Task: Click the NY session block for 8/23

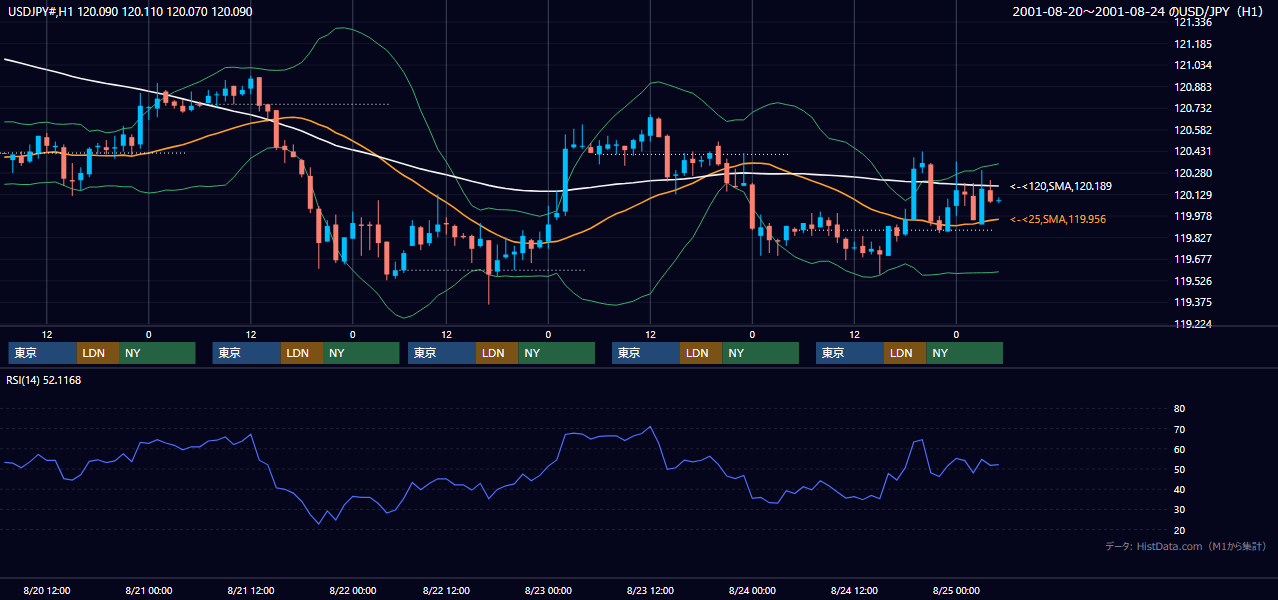Action: tap(761, 353)
